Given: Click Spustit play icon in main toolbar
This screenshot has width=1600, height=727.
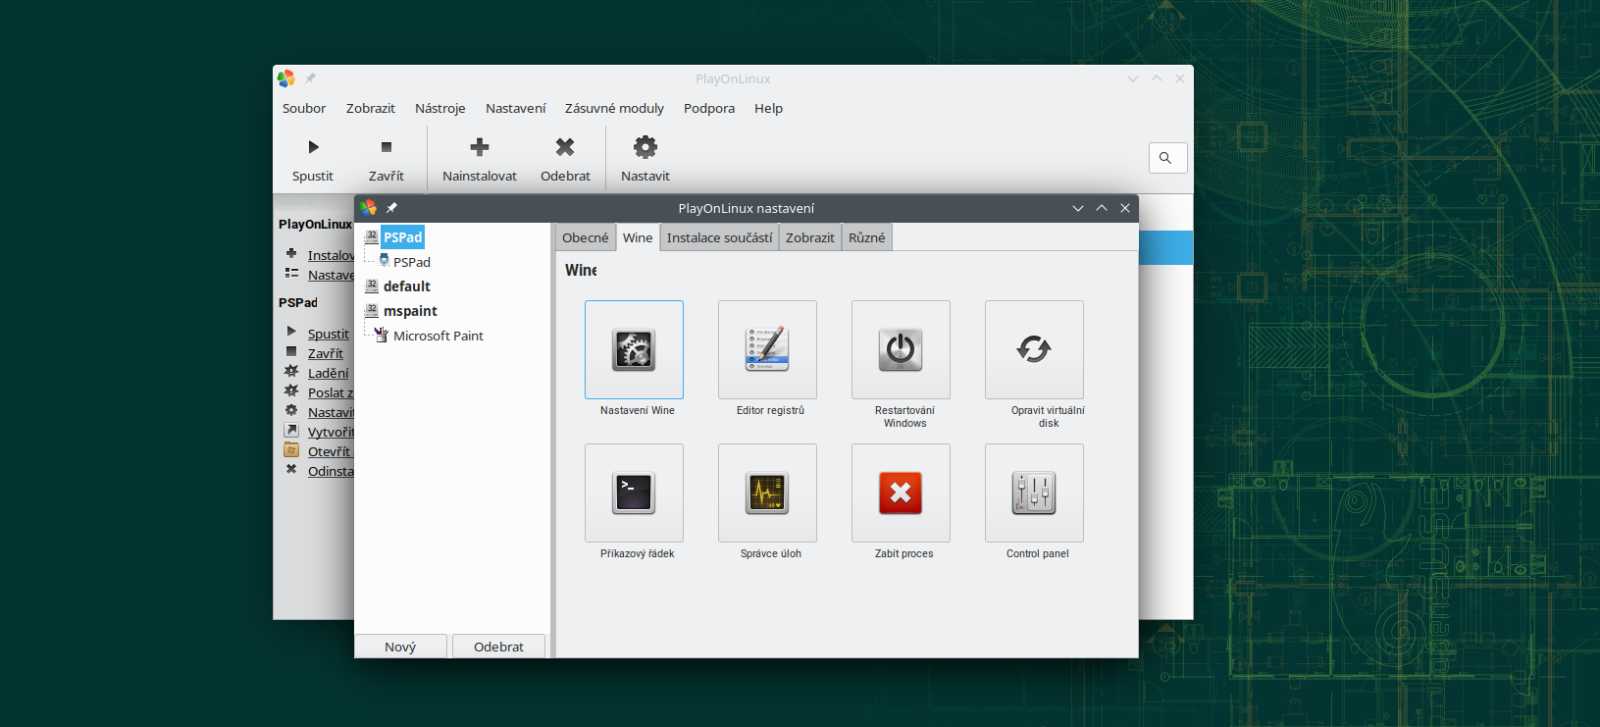Looking at the screenshot, I should tap(313, 147).
